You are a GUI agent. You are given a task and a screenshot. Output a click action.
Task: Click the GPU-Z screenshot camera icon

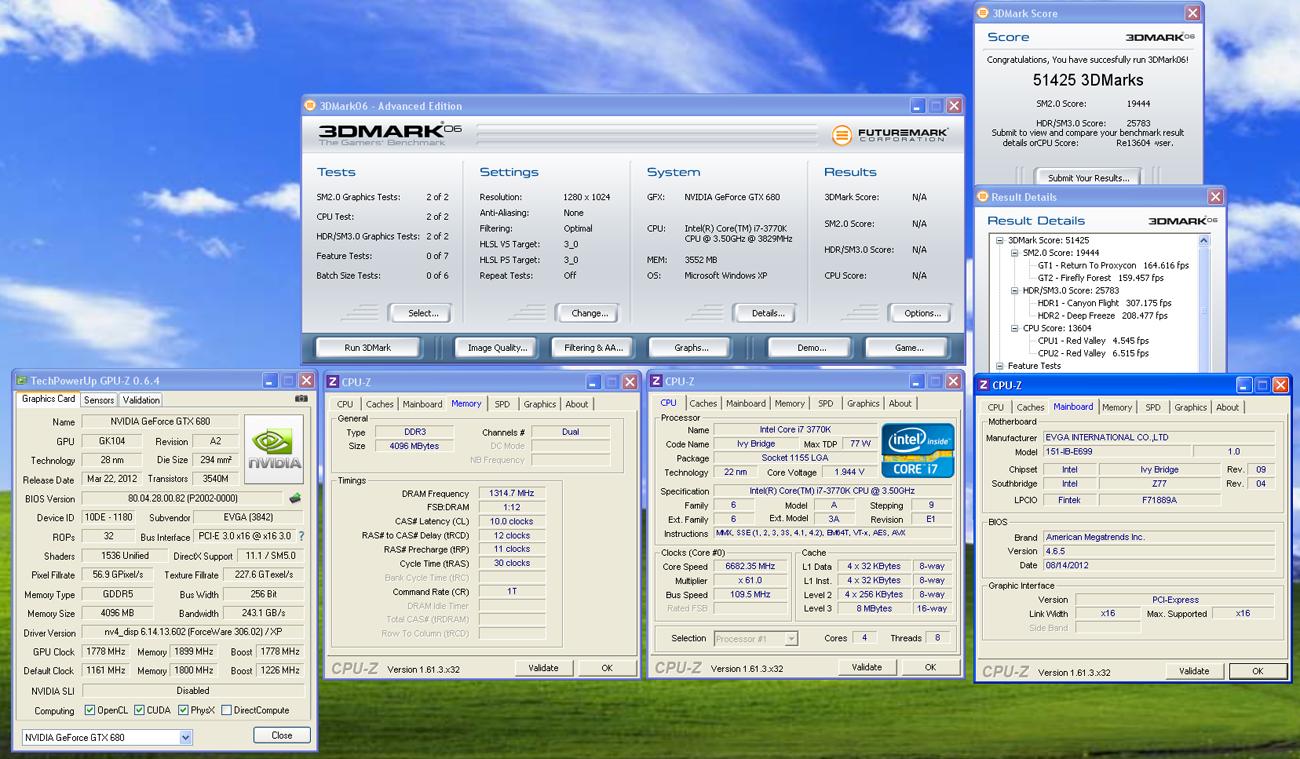tap(301, 399)
